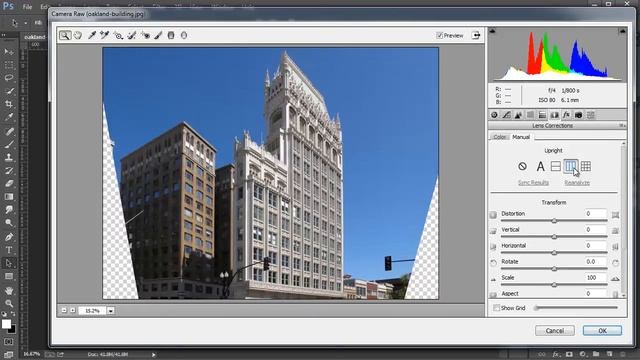Click the Vertical slider handle
Screen dimensions: 640x360
(x=554, y=237)
